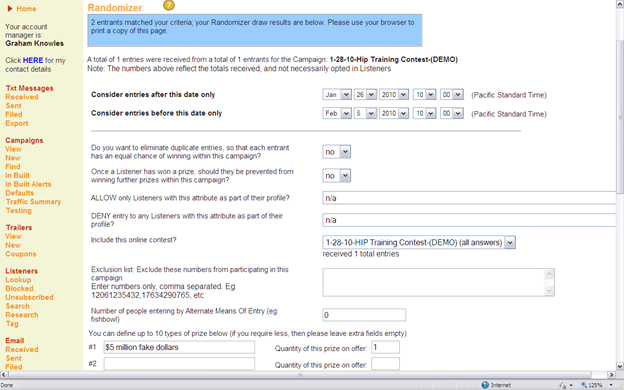Expand the eliminate duplicate entries dropdown
This screenshot has height=390, width=624.
tap(337, 152)
